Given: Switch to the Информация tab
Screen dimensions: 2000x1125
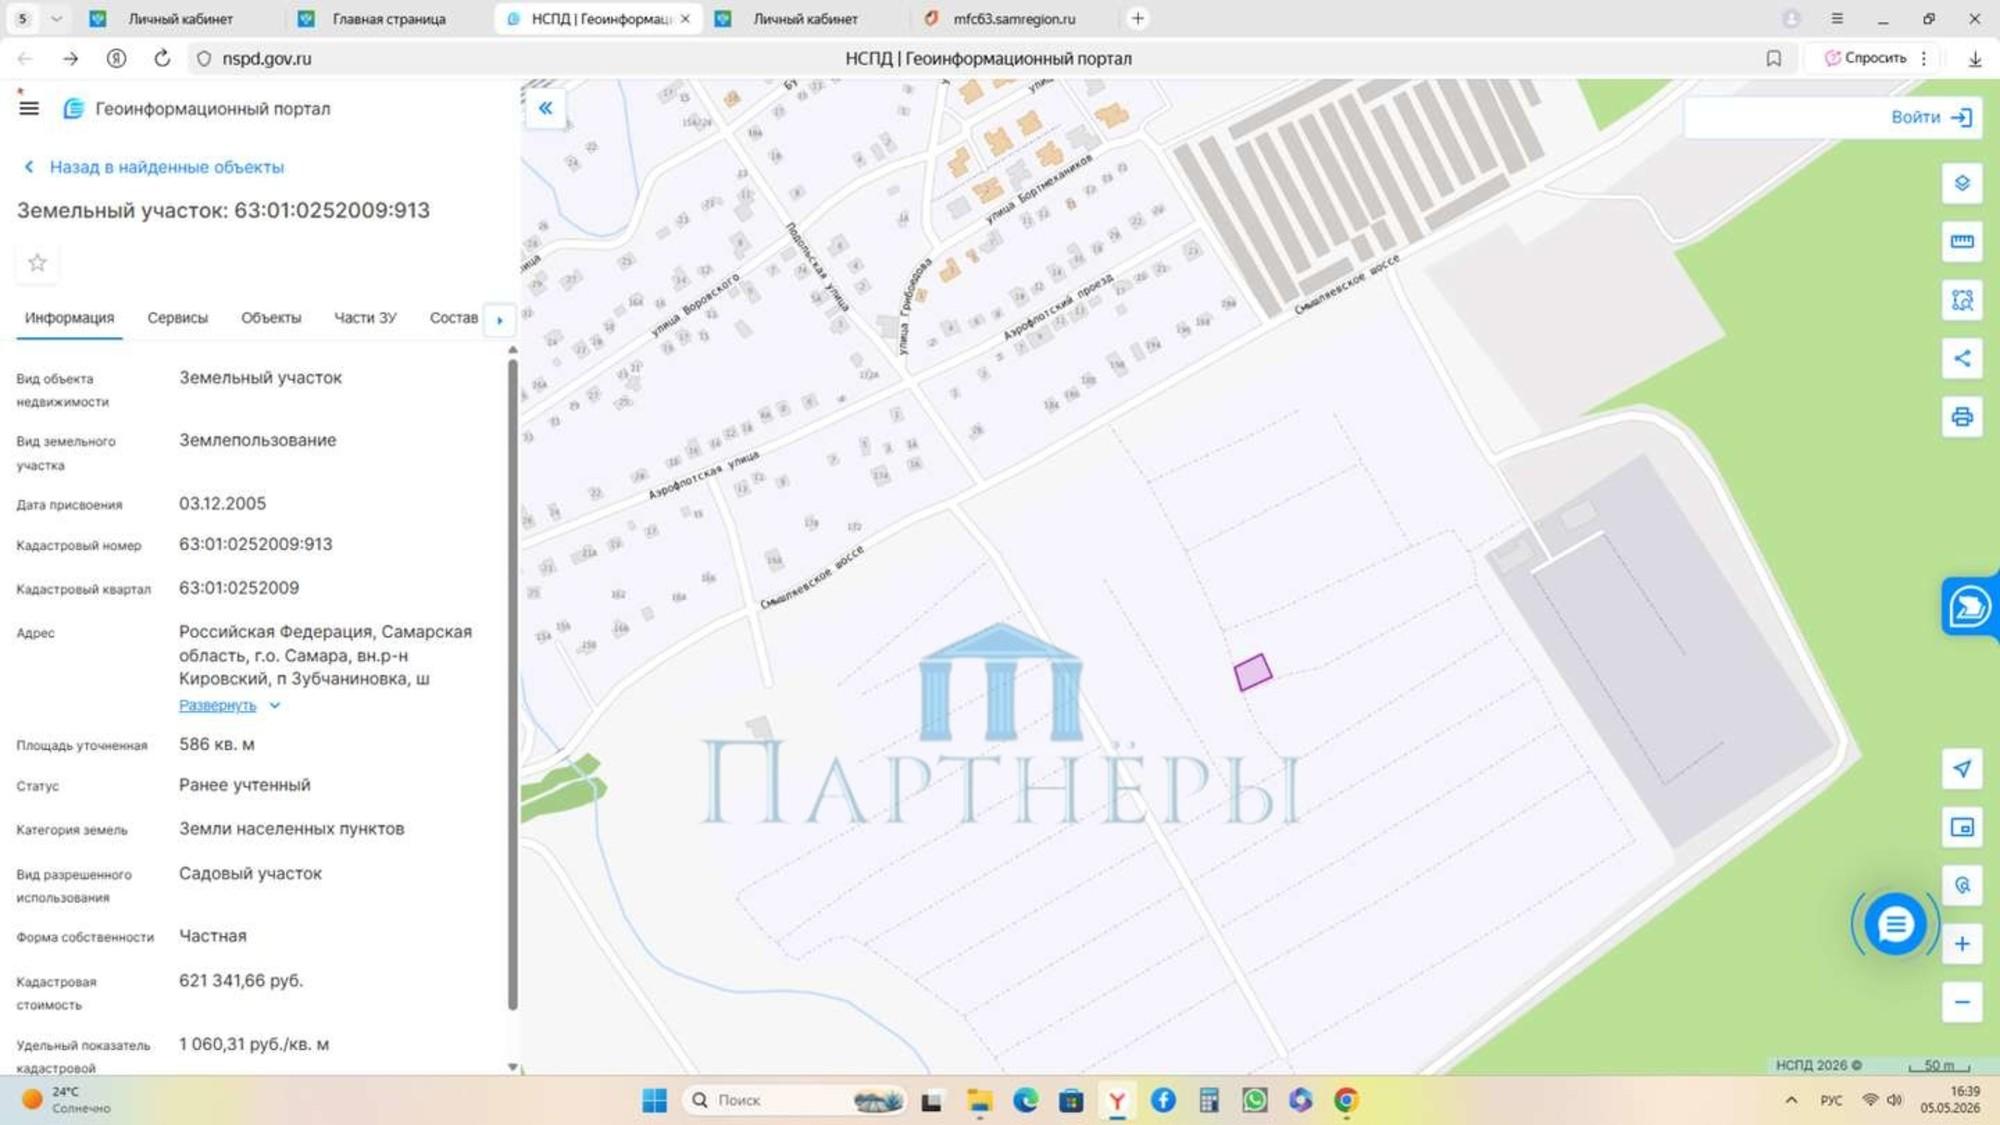Looking at the screenshot, I should pos(69,318).
